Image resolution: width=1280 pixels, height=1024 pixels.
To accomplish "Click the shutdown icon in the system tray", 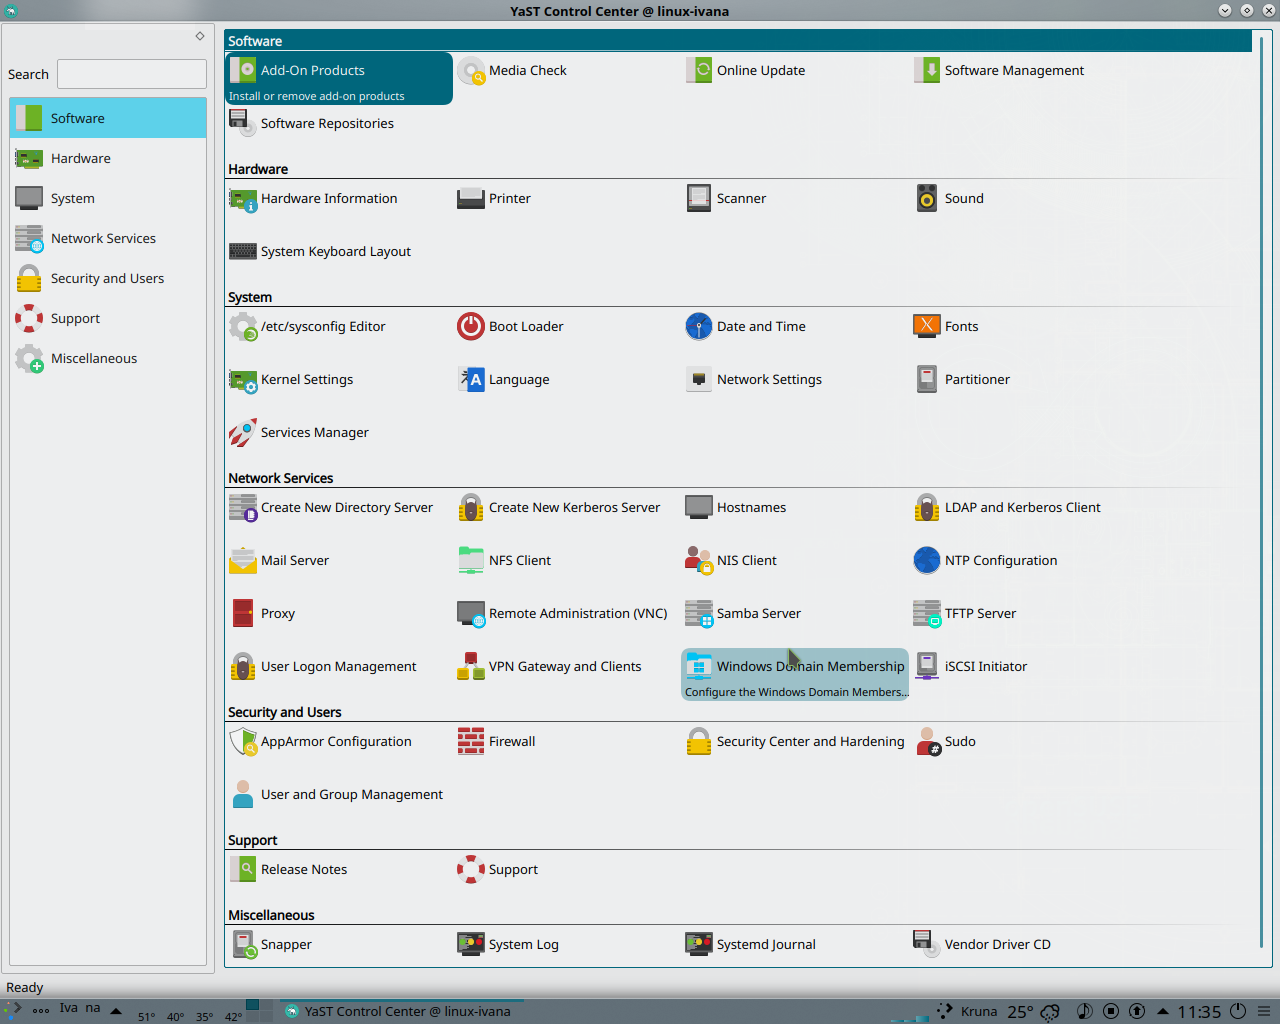I will pos(1237,1011).
